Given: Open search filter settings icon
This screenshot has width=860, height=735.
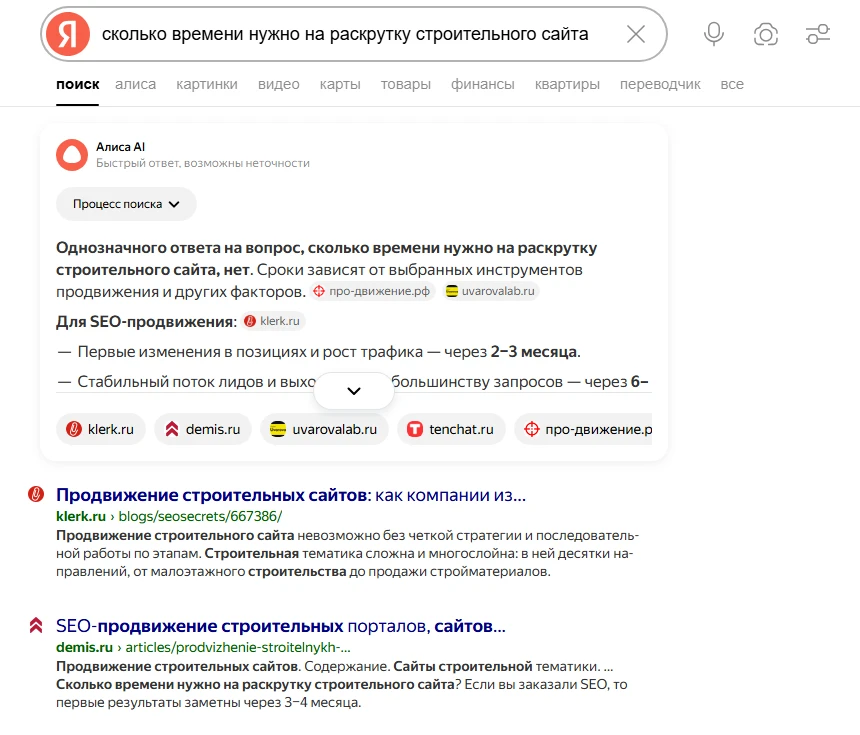Looking at the screenshot, I should point(817,34).
